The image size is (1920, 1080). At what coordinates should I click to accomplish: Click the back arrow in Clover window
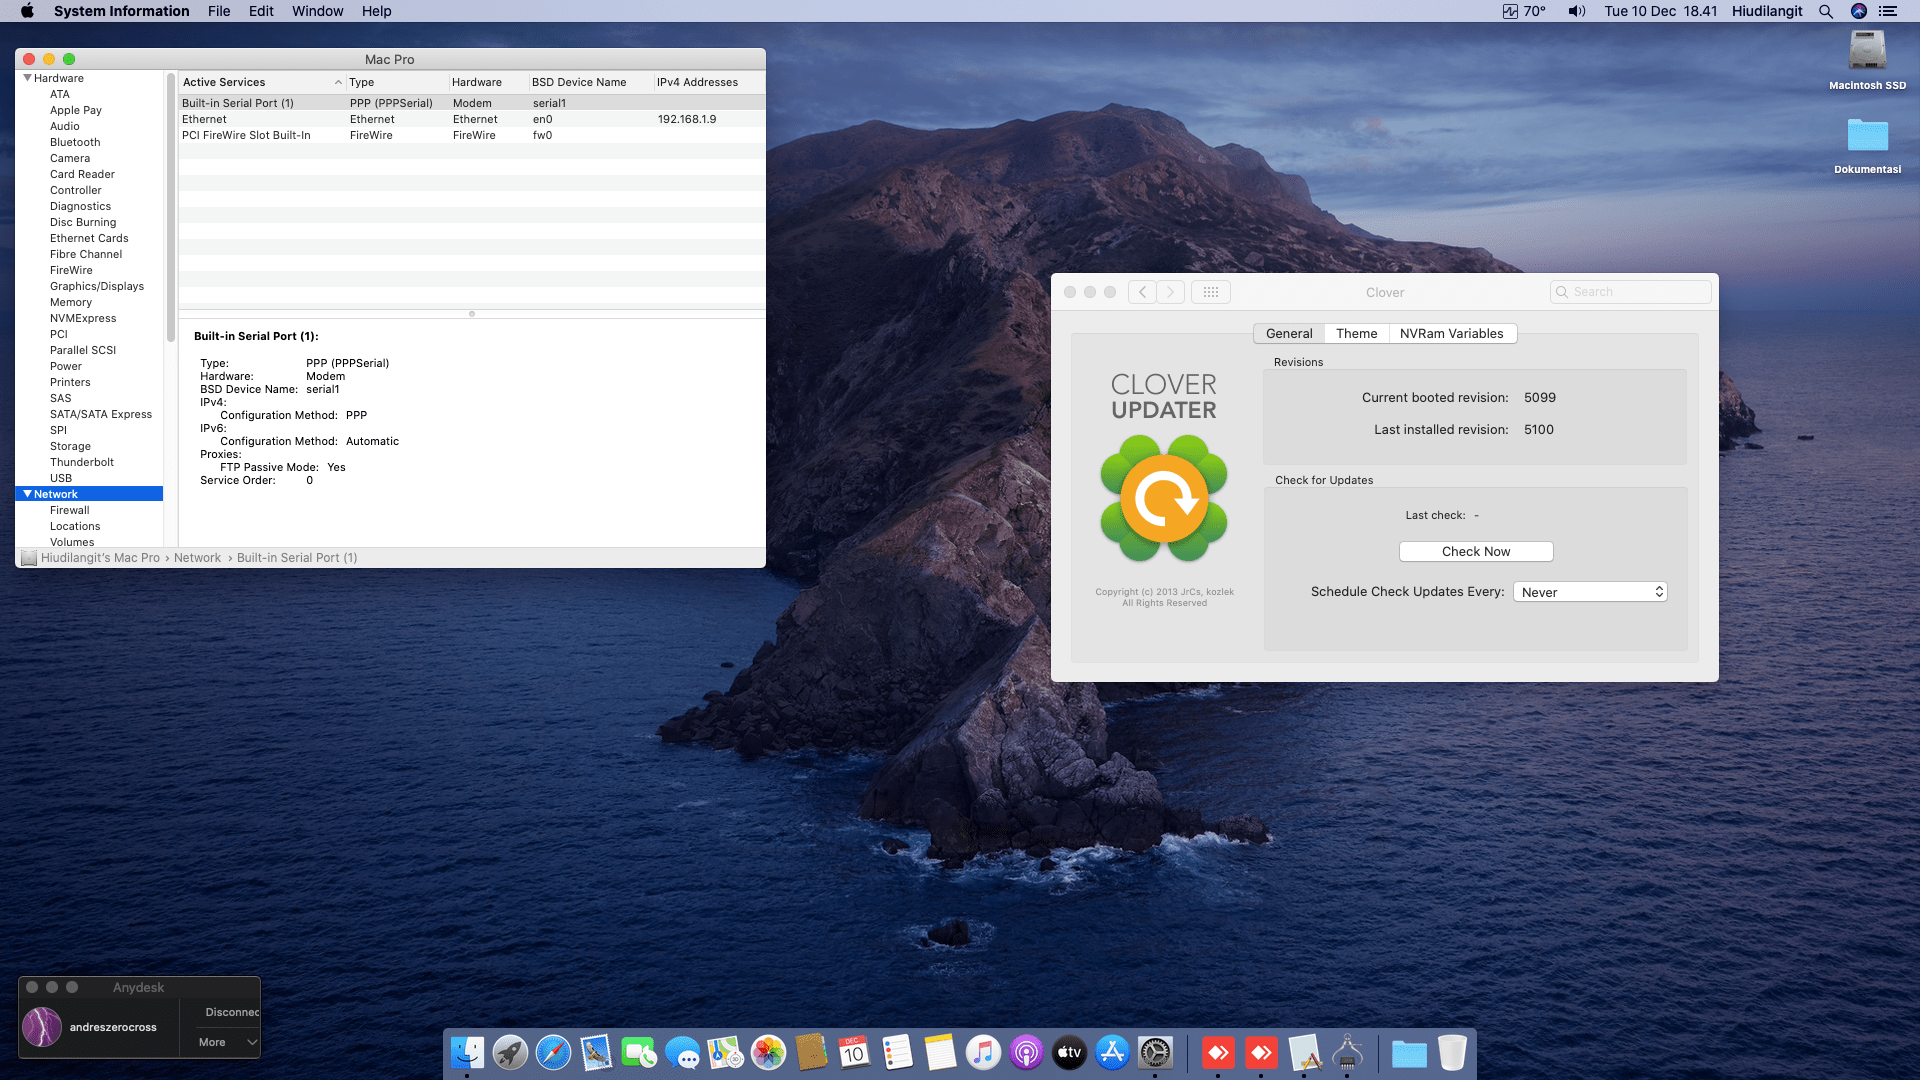point(1142,292)
